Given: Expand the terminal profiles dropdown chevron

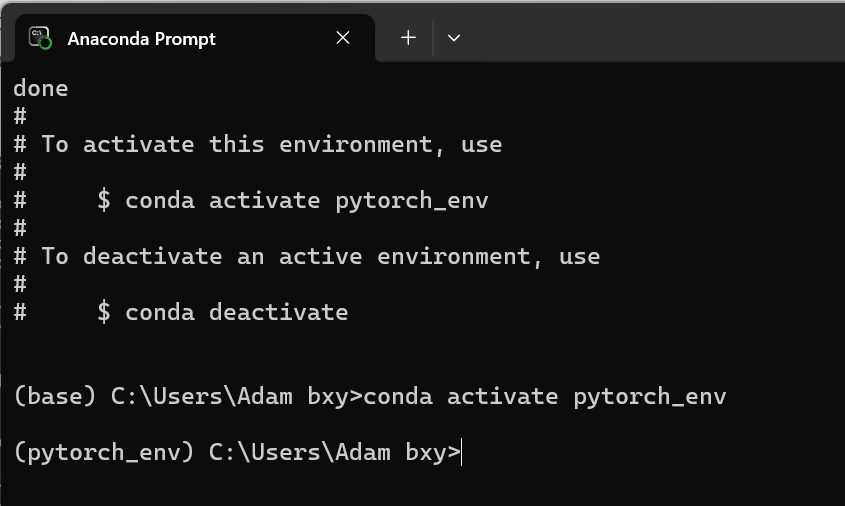Looking at the screenshot, I should click(454, 38).
